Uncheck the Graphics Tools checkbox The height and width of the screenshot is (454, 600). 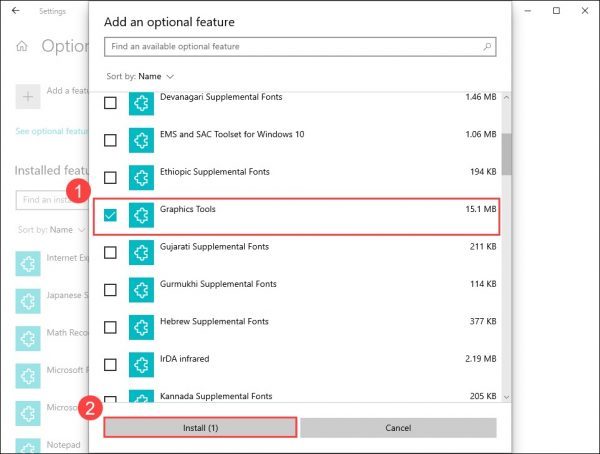(110, 215)
